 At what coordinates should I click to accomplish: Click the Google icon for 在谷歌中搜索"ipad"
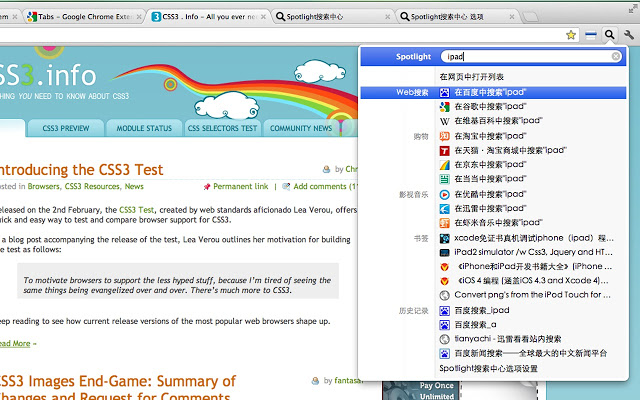coord(444,107)
